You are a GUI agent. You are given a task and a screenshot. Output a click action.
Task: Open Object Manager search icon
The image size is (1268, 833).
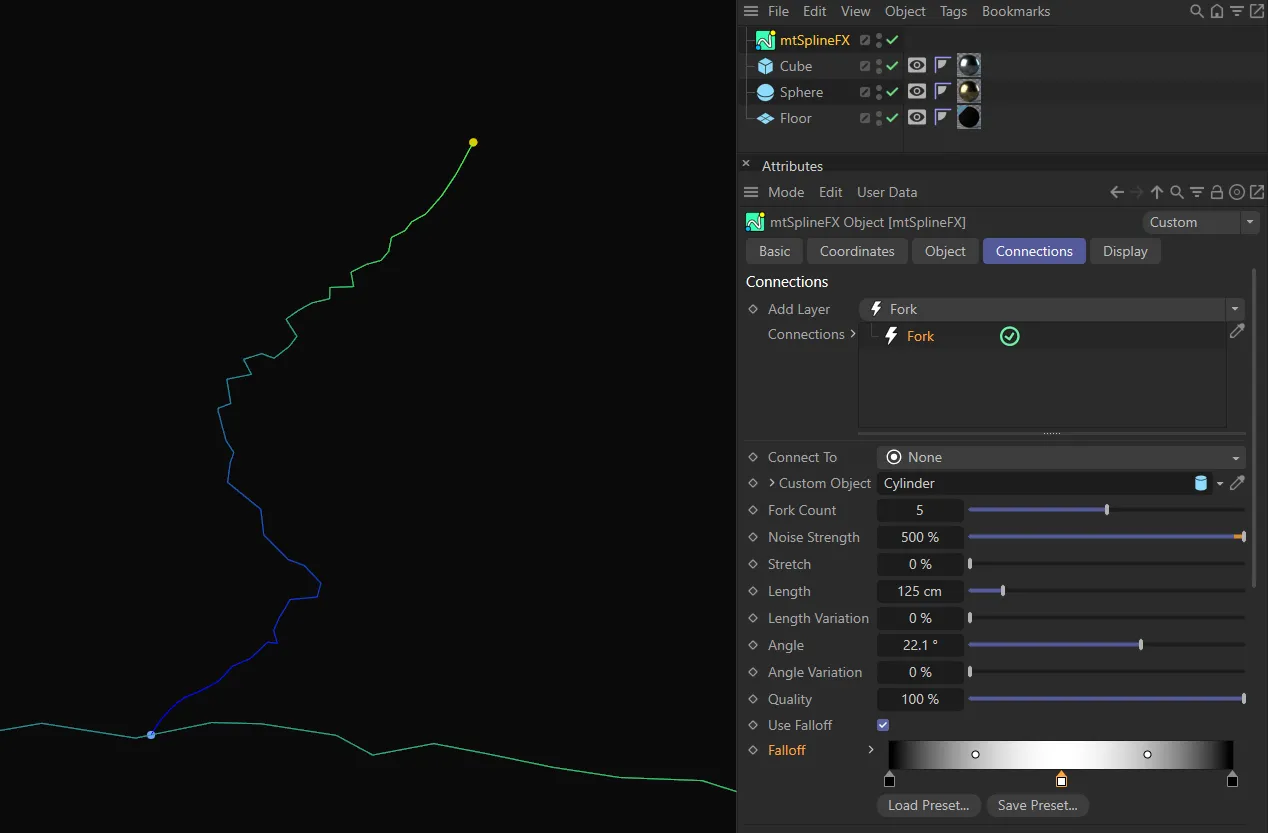point(1196,12)
